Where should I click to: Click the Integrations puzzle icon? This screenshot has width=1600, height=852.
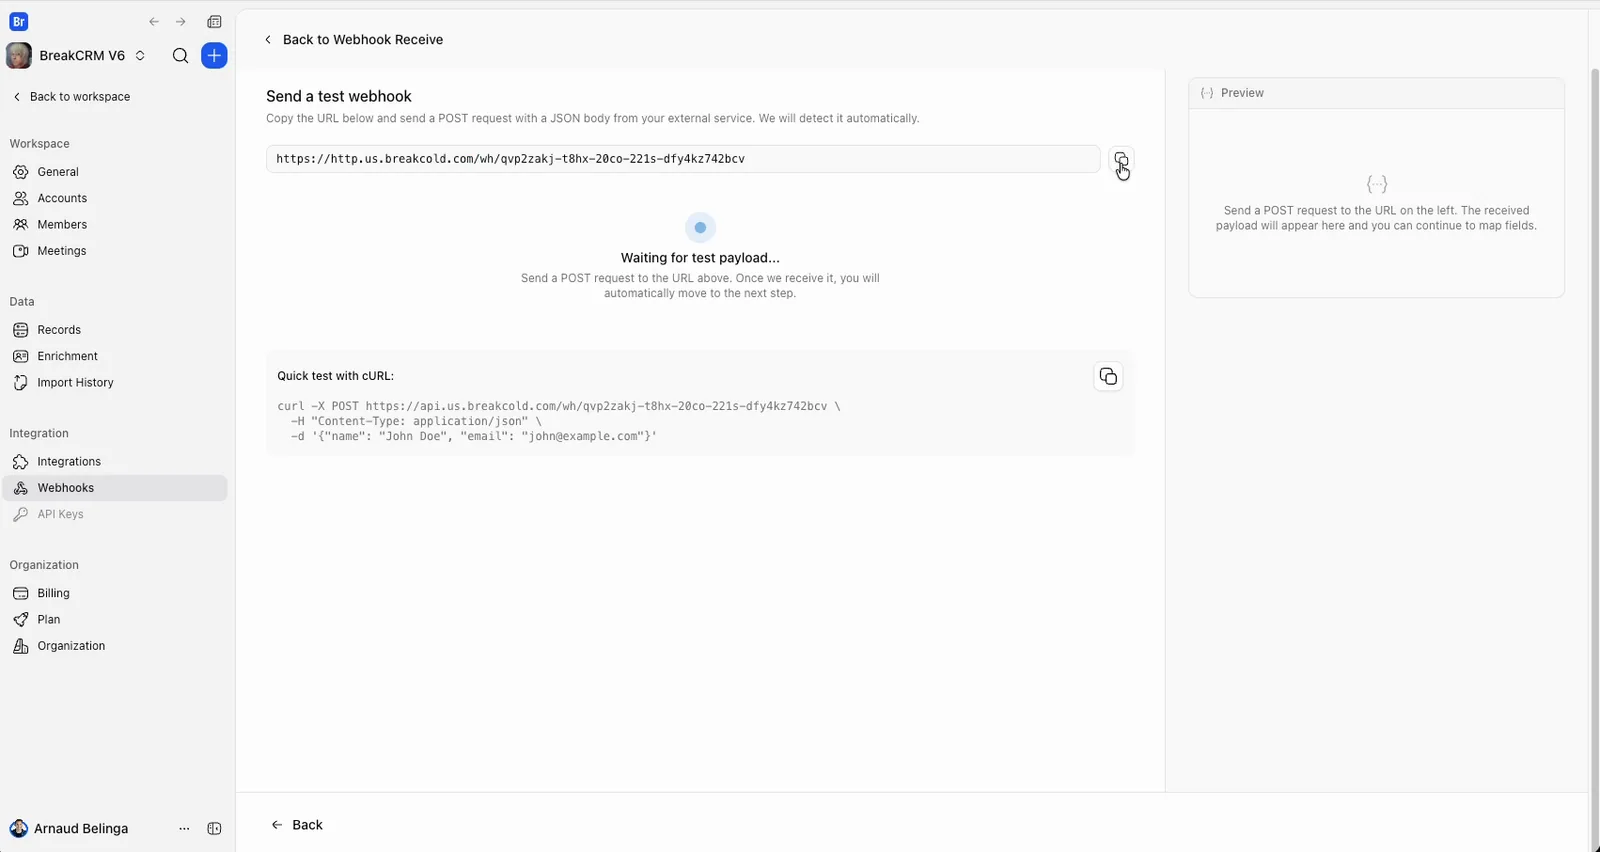coord(20,462)
